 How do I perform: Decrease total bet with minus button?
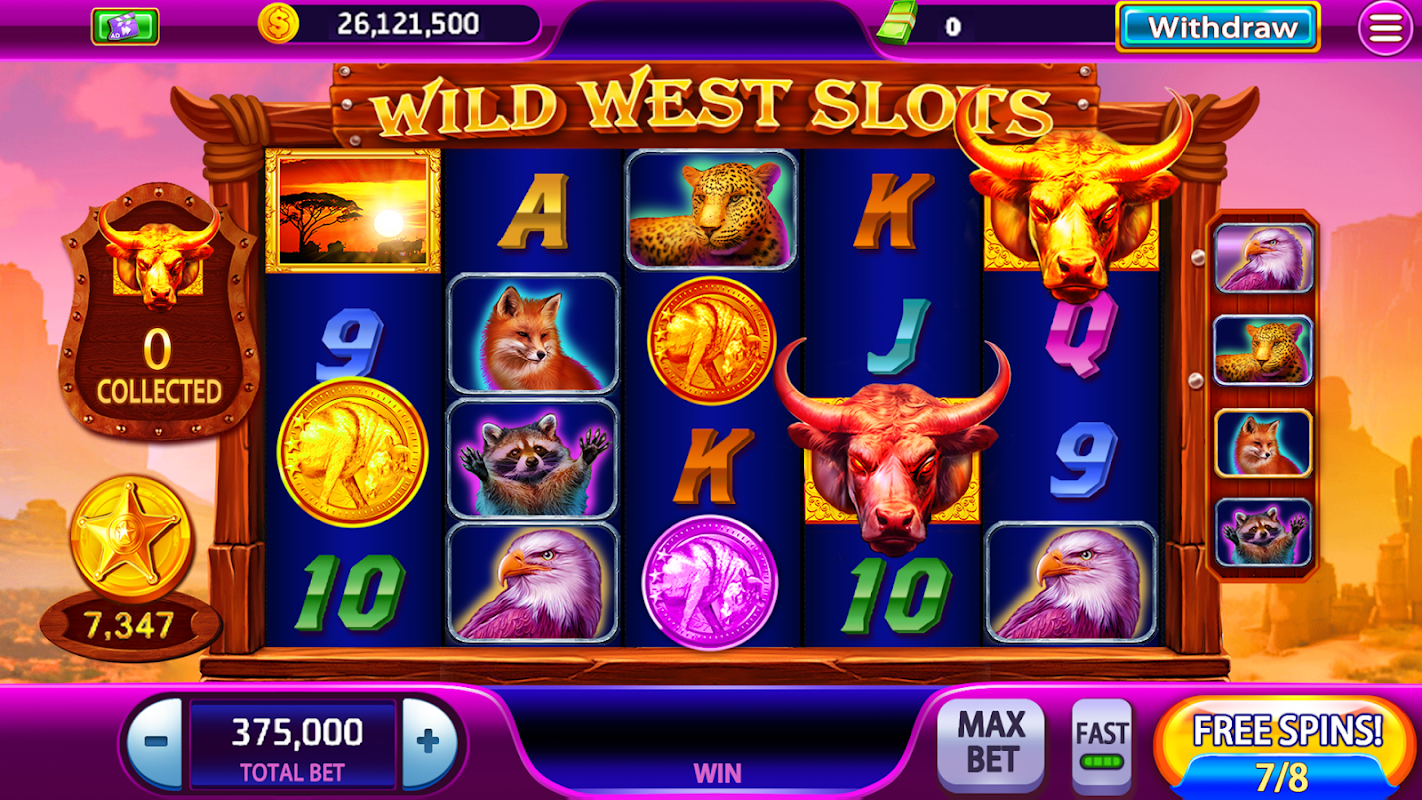[x=155, y=742]
